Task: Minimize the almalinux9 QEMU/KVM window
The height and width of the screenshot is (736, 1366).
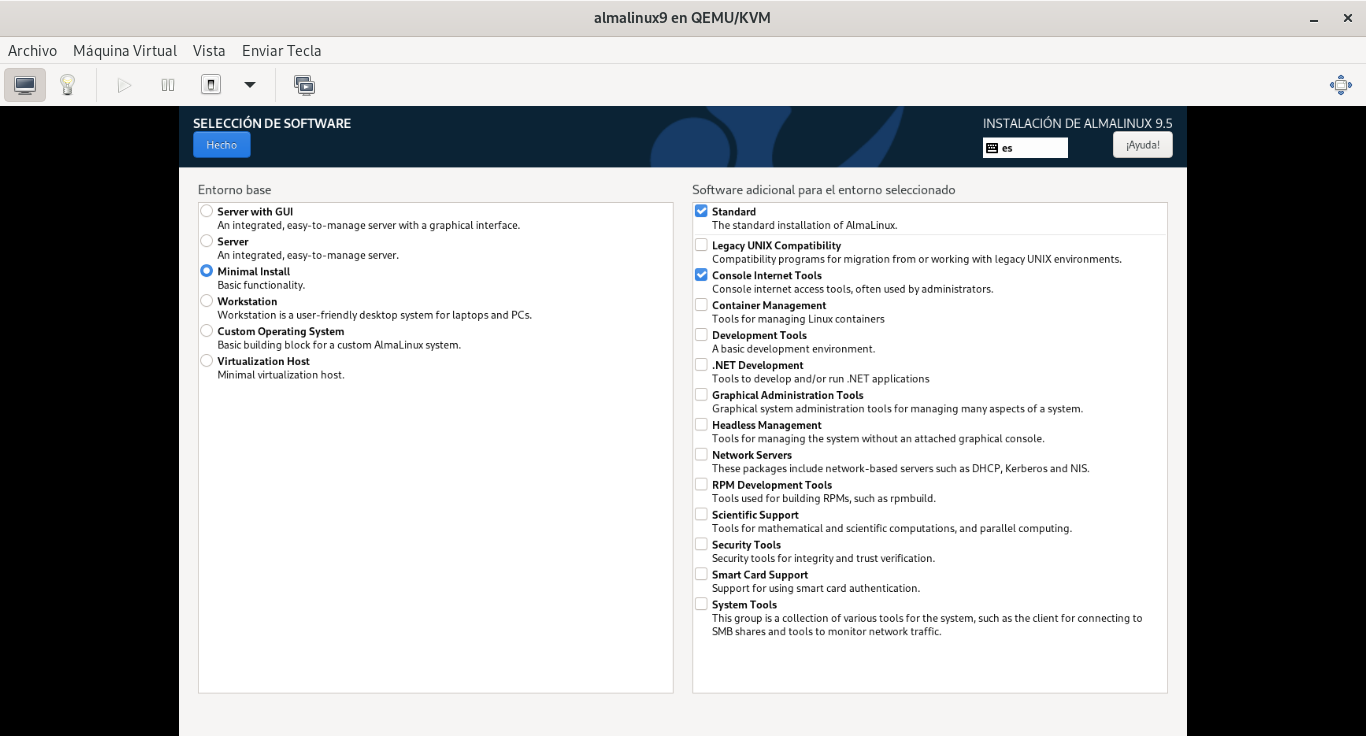Action: tap(1312, 18)
